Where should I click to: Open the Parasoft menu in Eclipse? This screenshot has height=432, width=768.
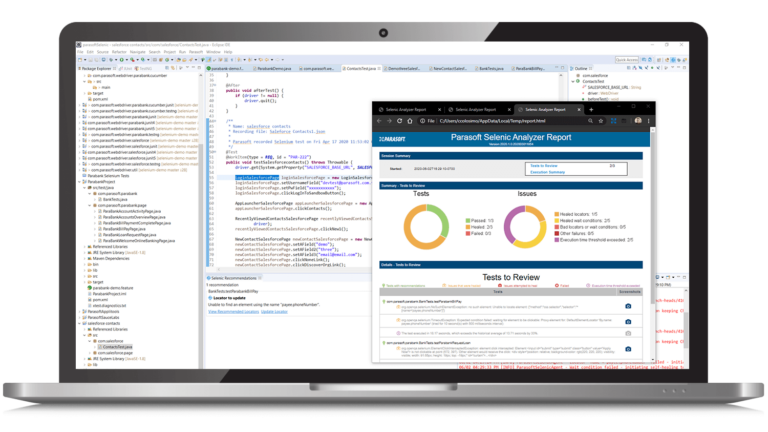196,52
